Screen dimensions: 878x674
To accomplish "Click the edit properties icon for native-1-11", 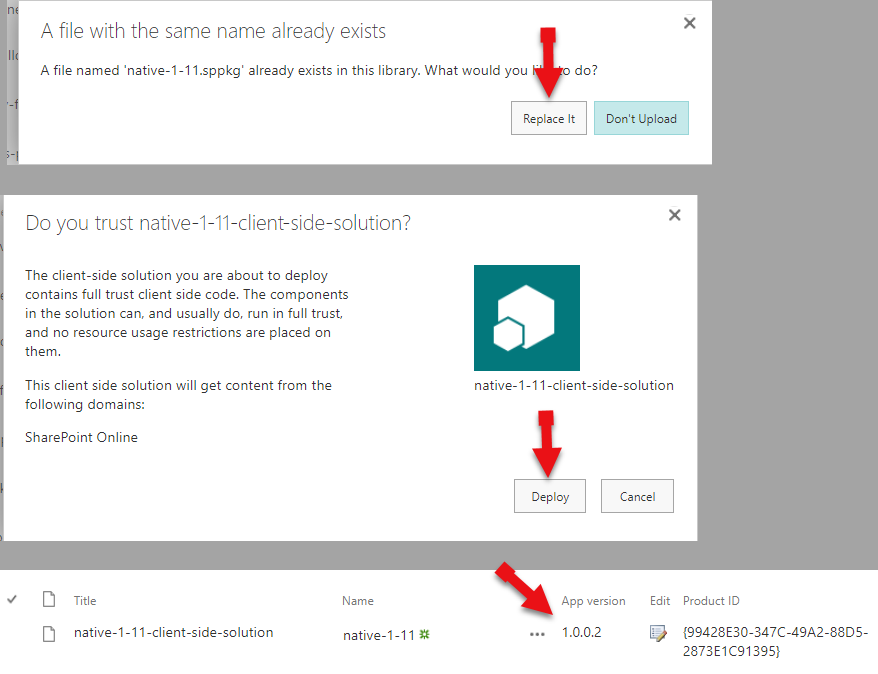I will pyautogui.click(x=658, y=634).
